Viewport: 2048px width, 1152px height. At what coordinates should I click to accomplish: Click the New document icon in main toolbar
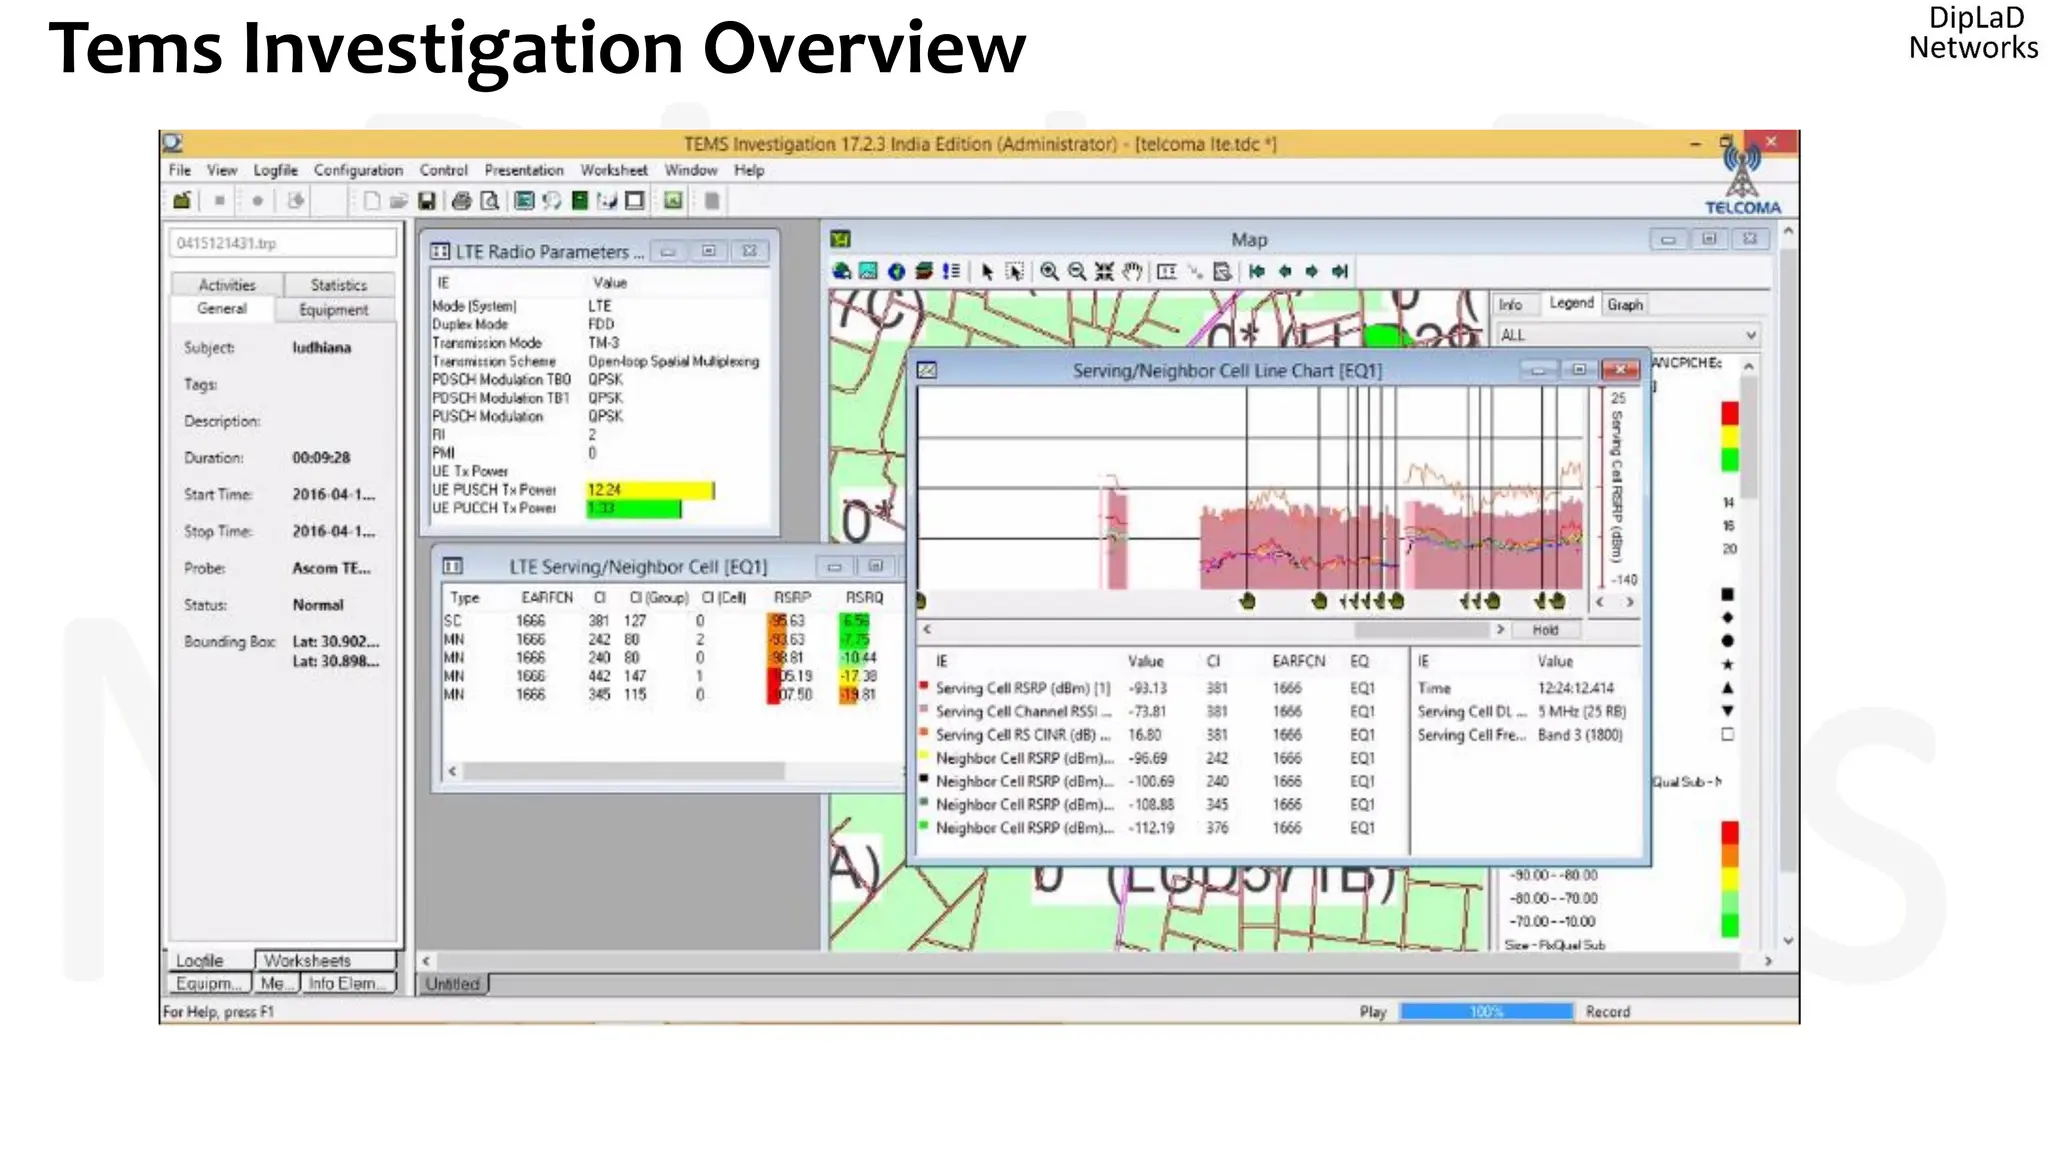pos(371,201)
